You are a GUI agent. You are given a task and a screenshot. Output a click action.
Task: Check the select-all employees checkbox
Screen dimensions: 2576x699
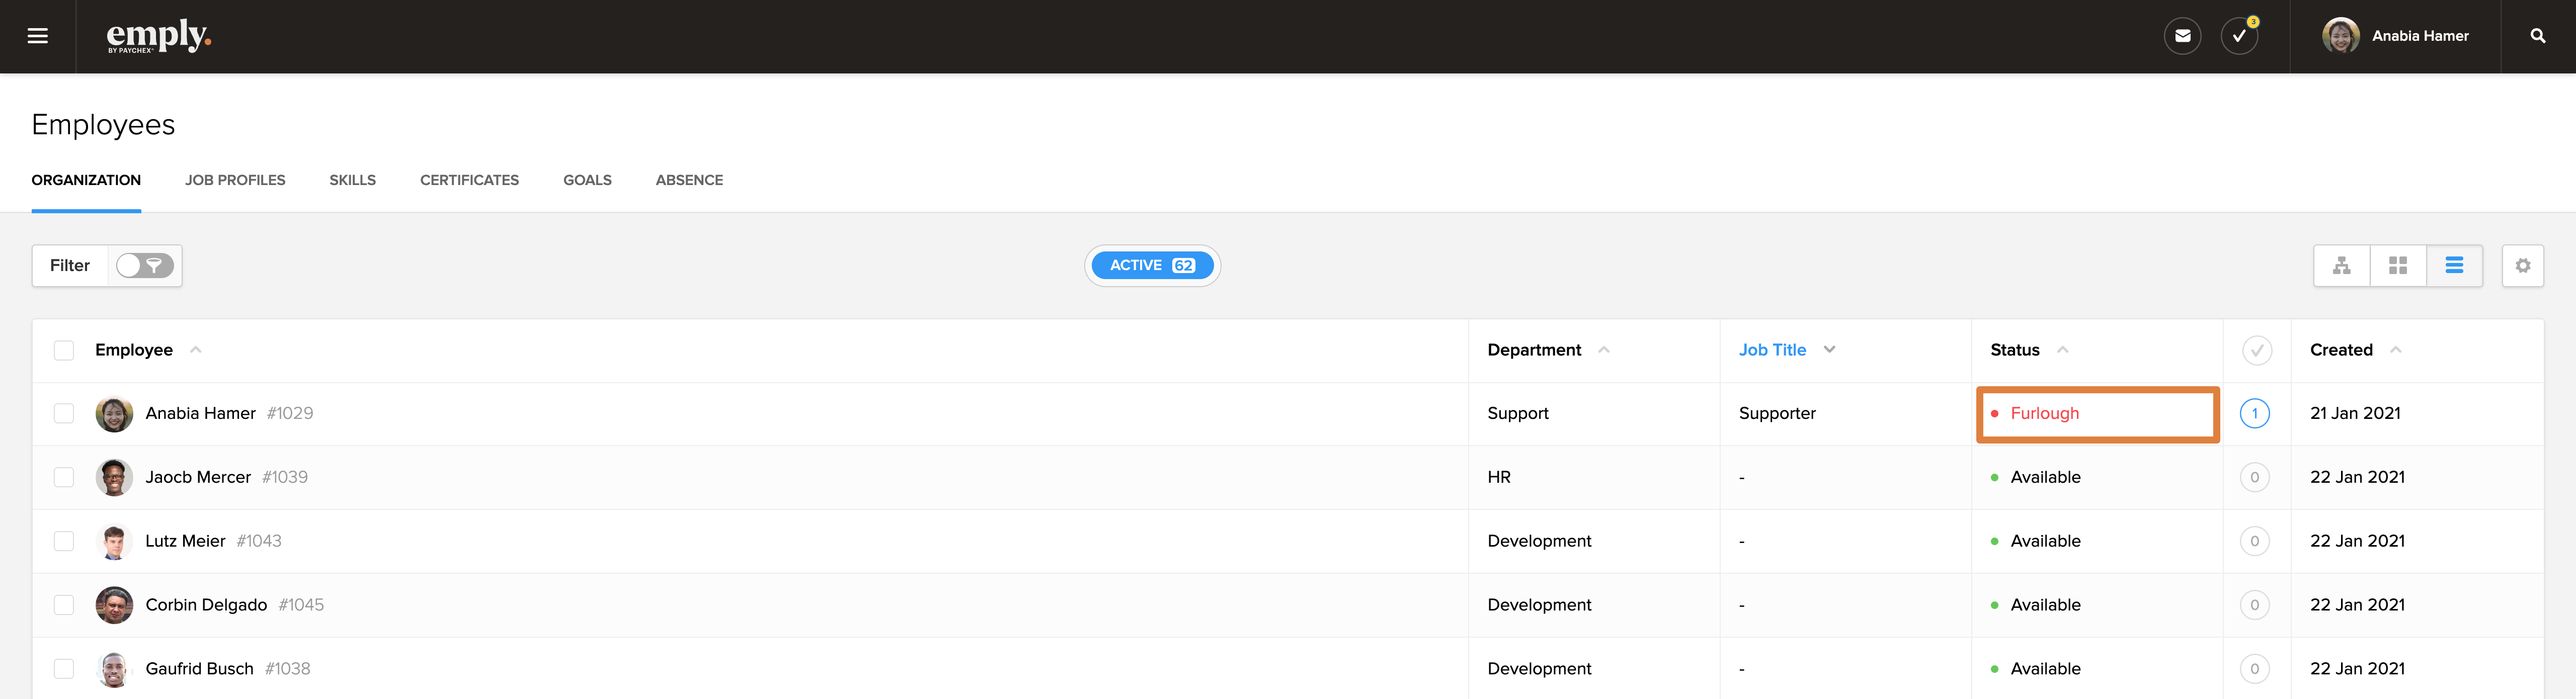(x=64, y=350)
